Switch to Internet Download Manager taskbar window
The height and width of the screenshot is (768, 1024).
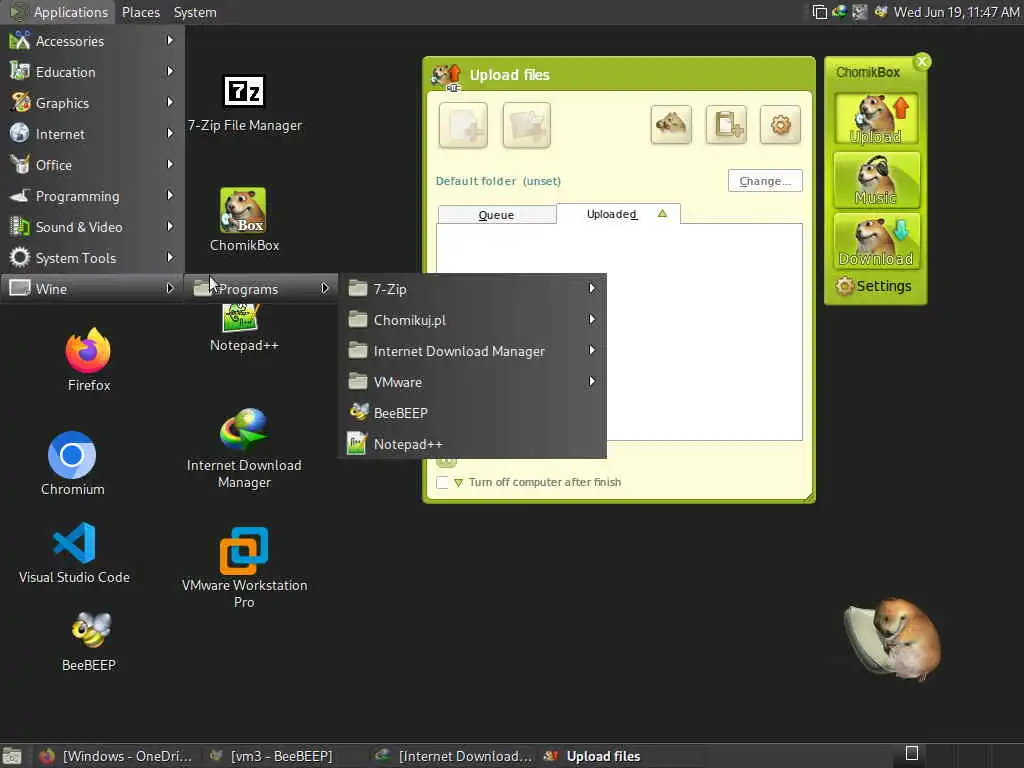[x=454, y=756]
